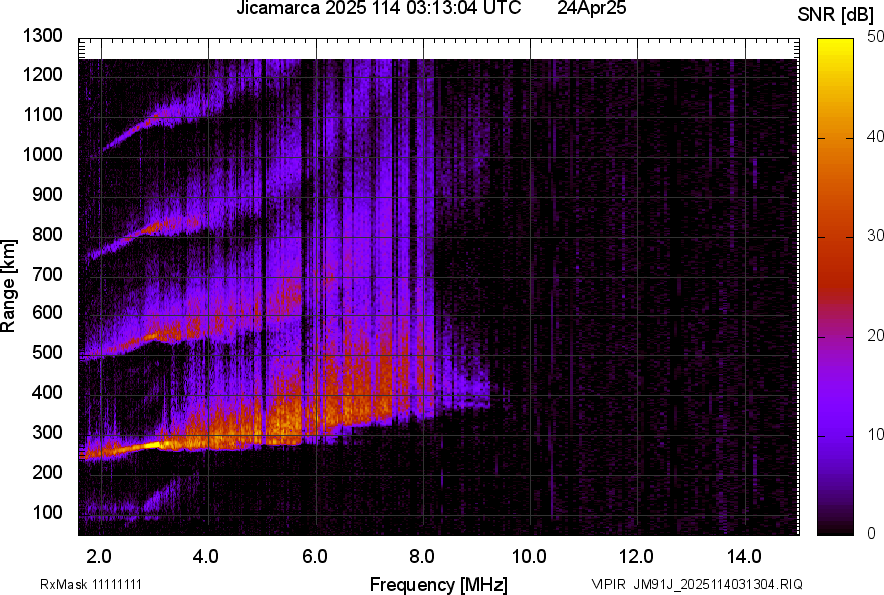Click the colorbar value 40

(x=874, y=136)
